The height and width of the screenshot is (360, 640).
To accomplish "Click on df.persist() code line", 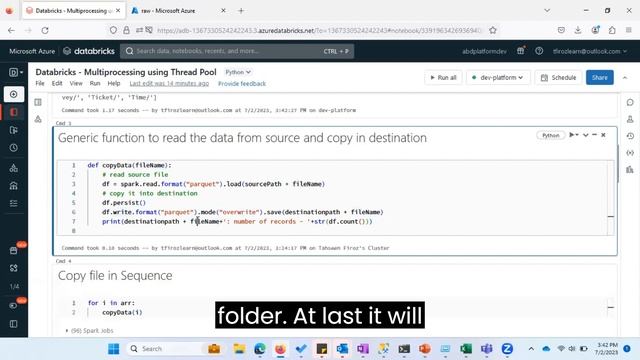I will coord(124,203).
